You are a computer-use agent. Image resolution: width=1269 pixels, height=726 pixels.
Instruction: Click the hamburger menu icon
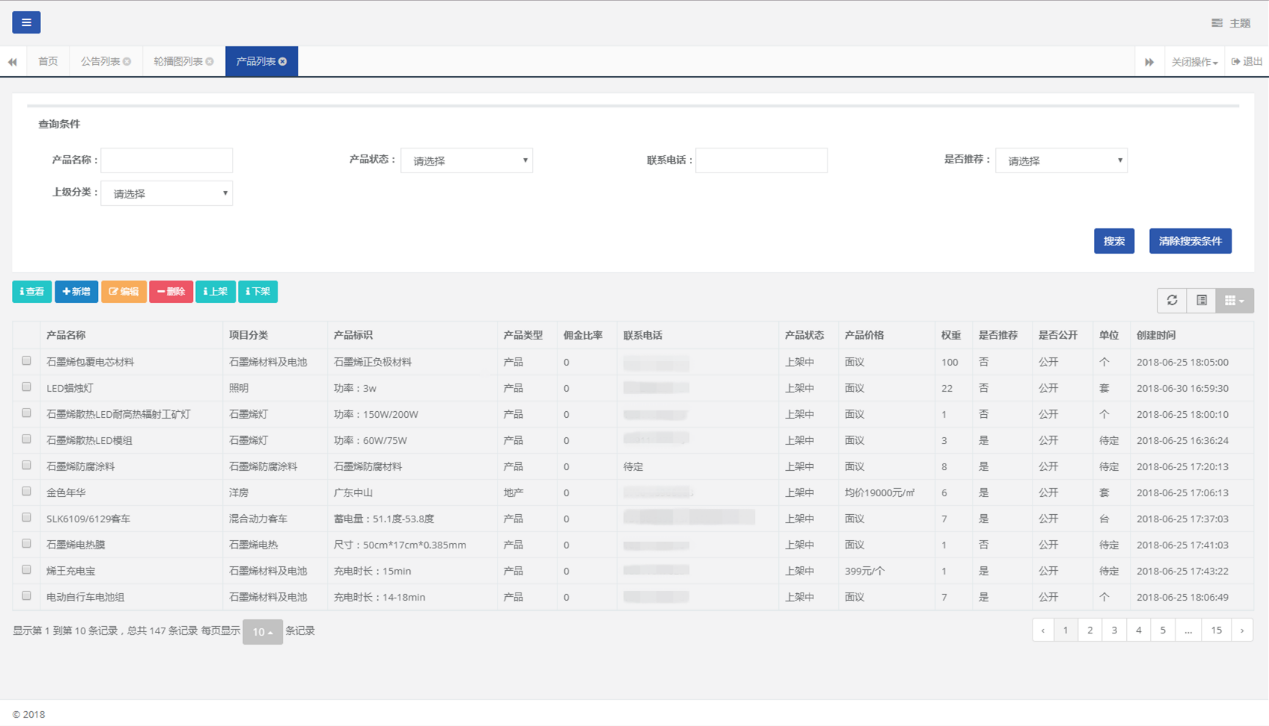[26, 22]
